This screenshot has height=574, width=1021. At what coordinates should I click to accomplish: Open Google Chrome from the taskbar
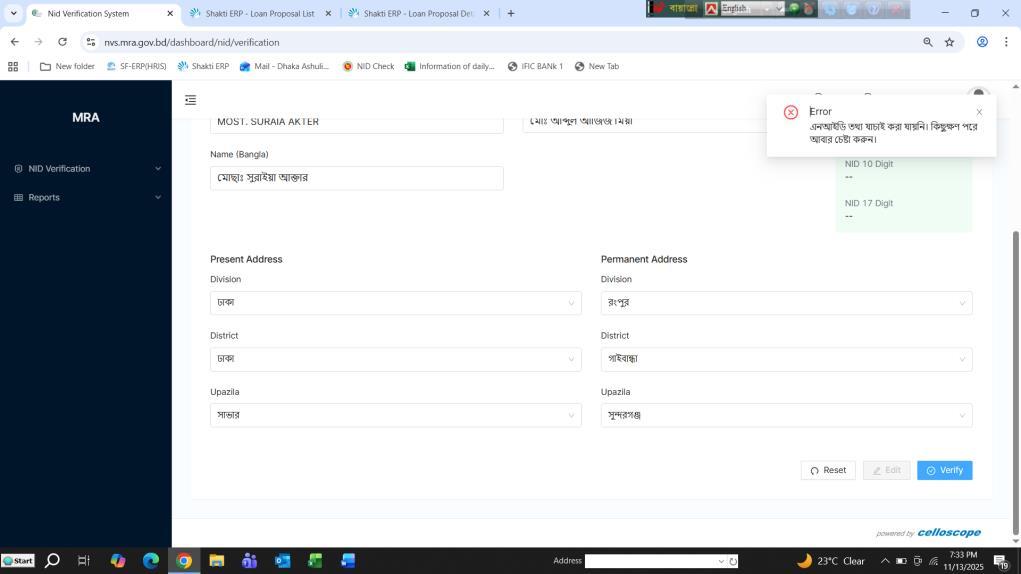[x=184, y=561]
